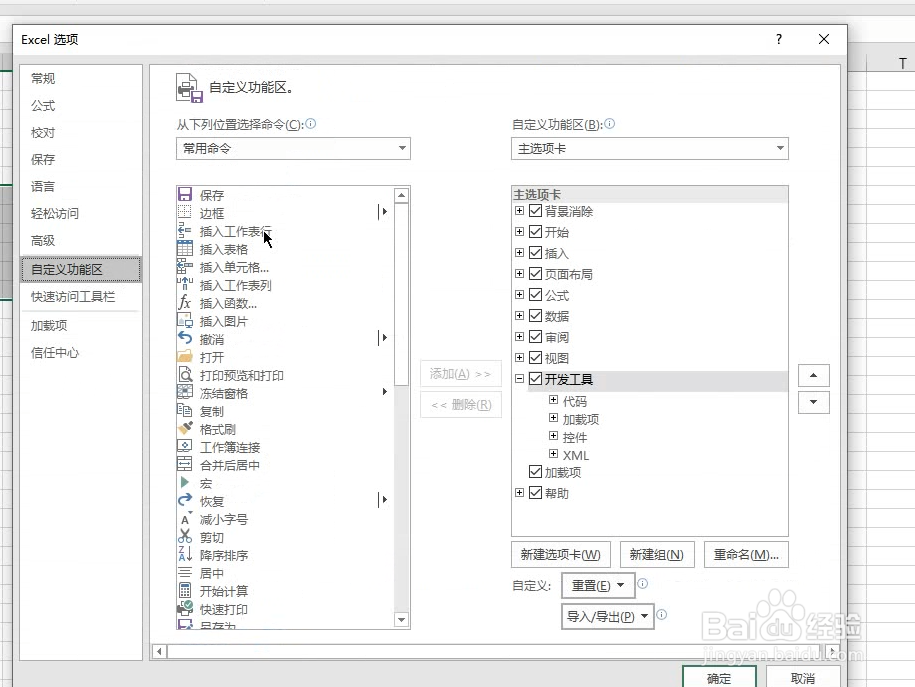Uncheck the 背景消除 tab checkbox
The width and height of the screenshot is (915, 687).
coord(535,211)
